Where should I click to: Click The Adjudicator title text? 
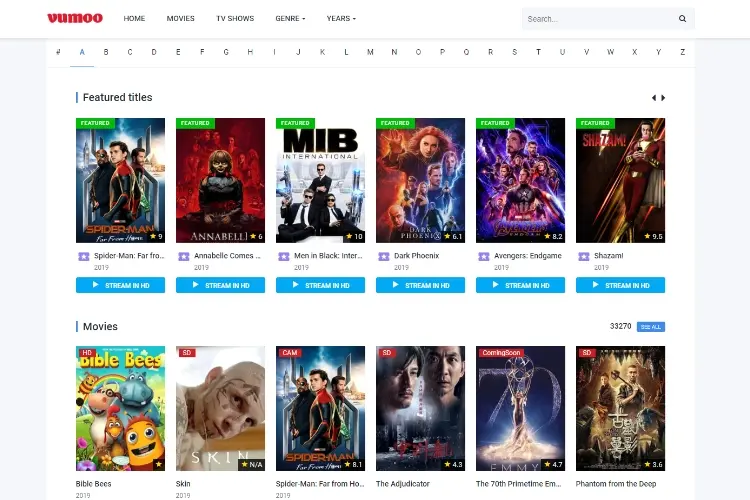click(x=403, y=484)
